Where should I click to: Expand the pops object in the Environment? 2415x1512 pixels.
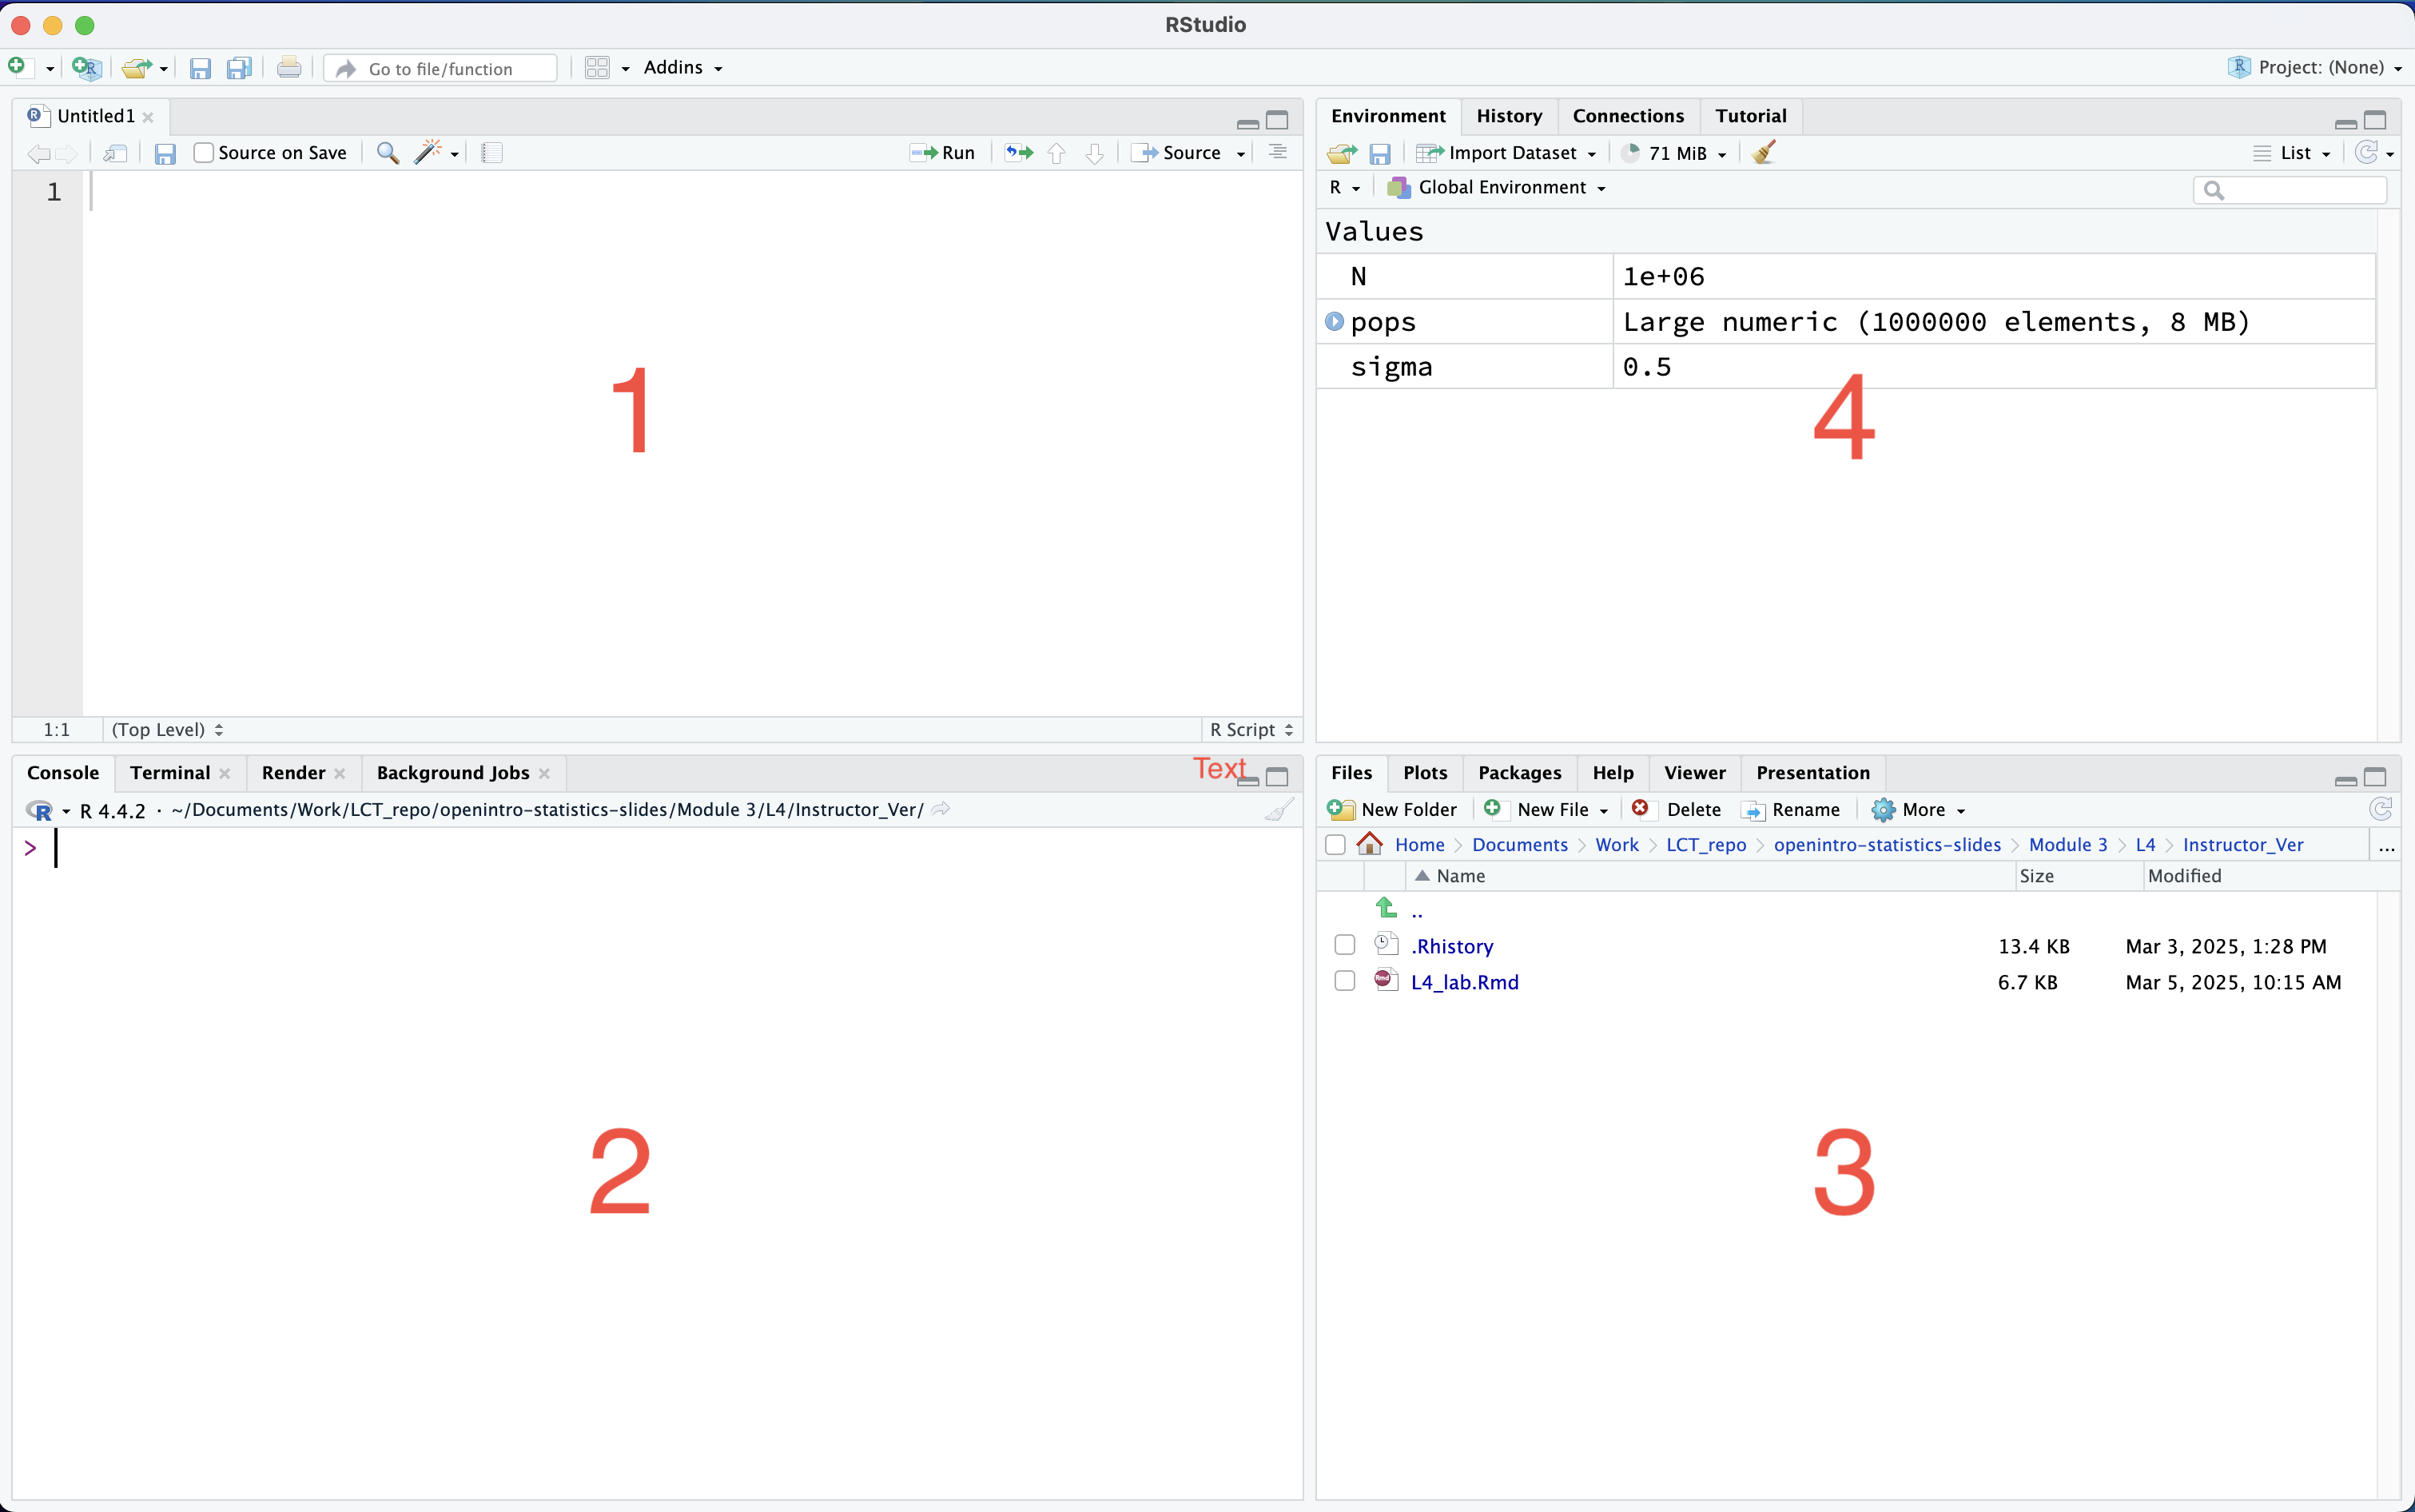click(x=1335, y=321)
